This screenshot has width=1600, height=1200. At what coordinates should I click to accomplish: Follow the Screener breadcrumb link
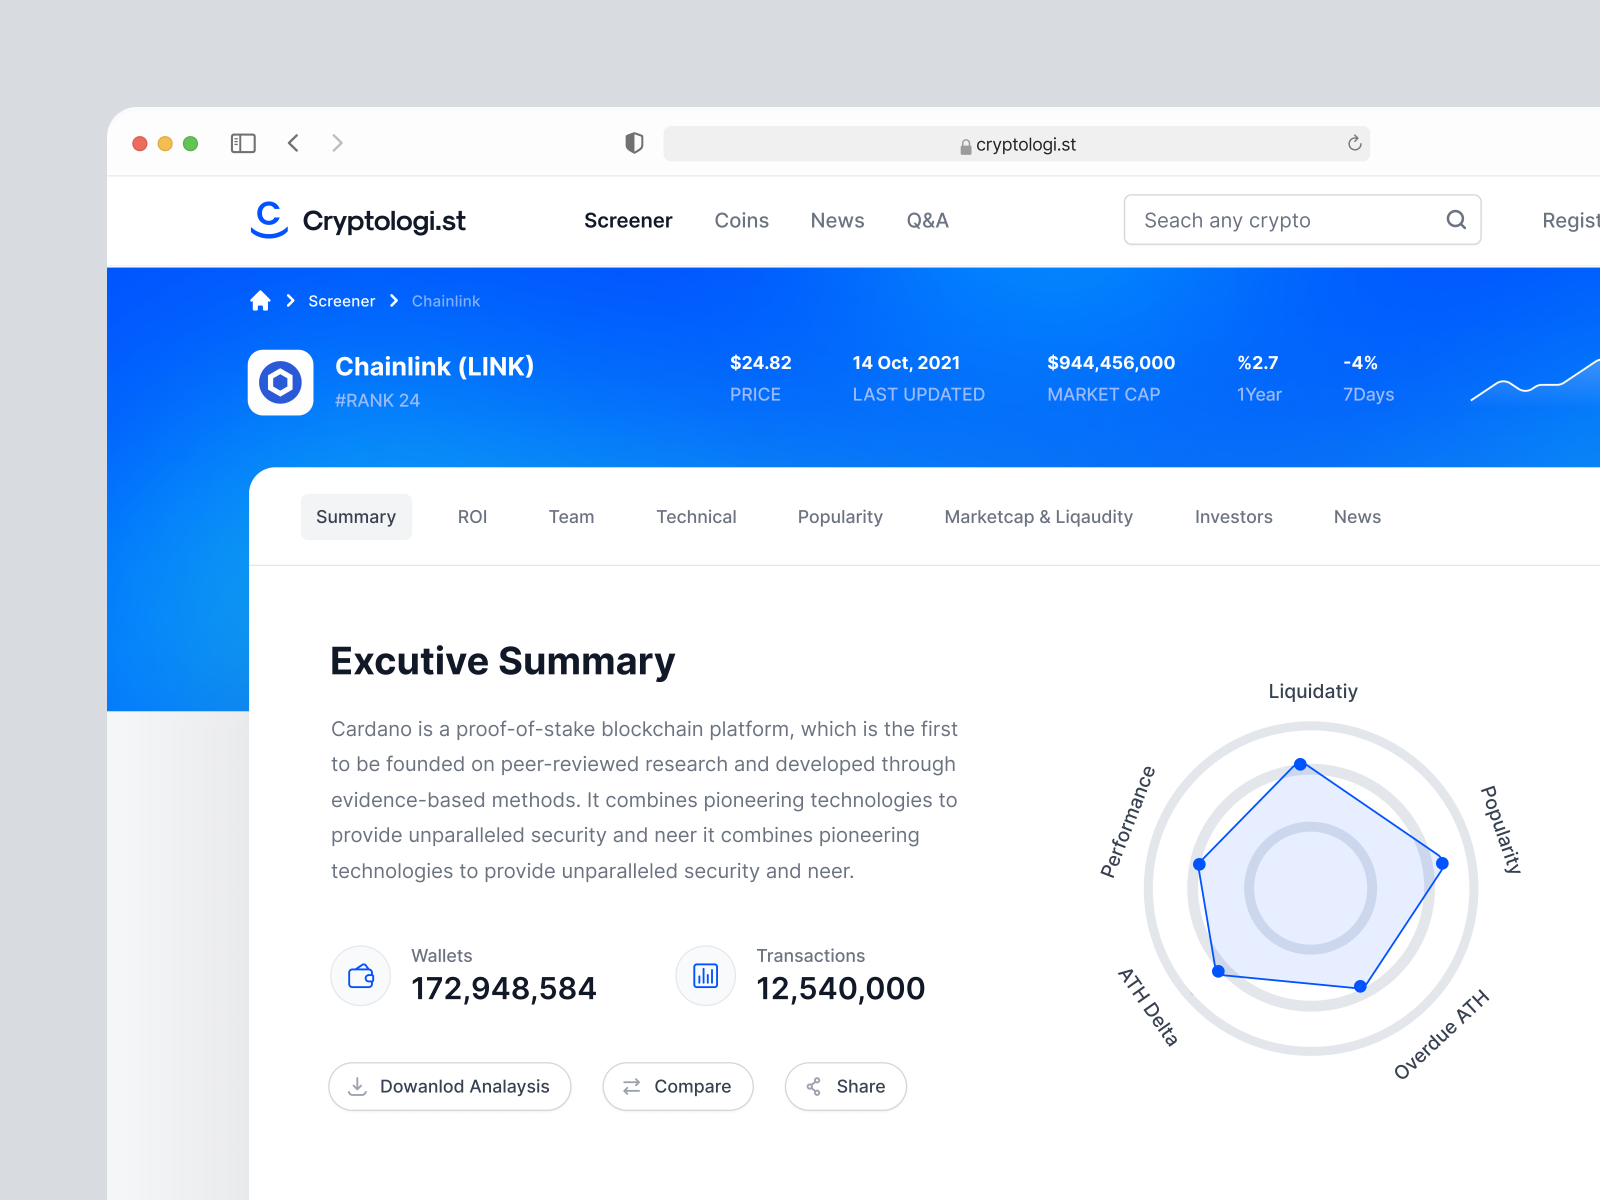coord(341,300)
